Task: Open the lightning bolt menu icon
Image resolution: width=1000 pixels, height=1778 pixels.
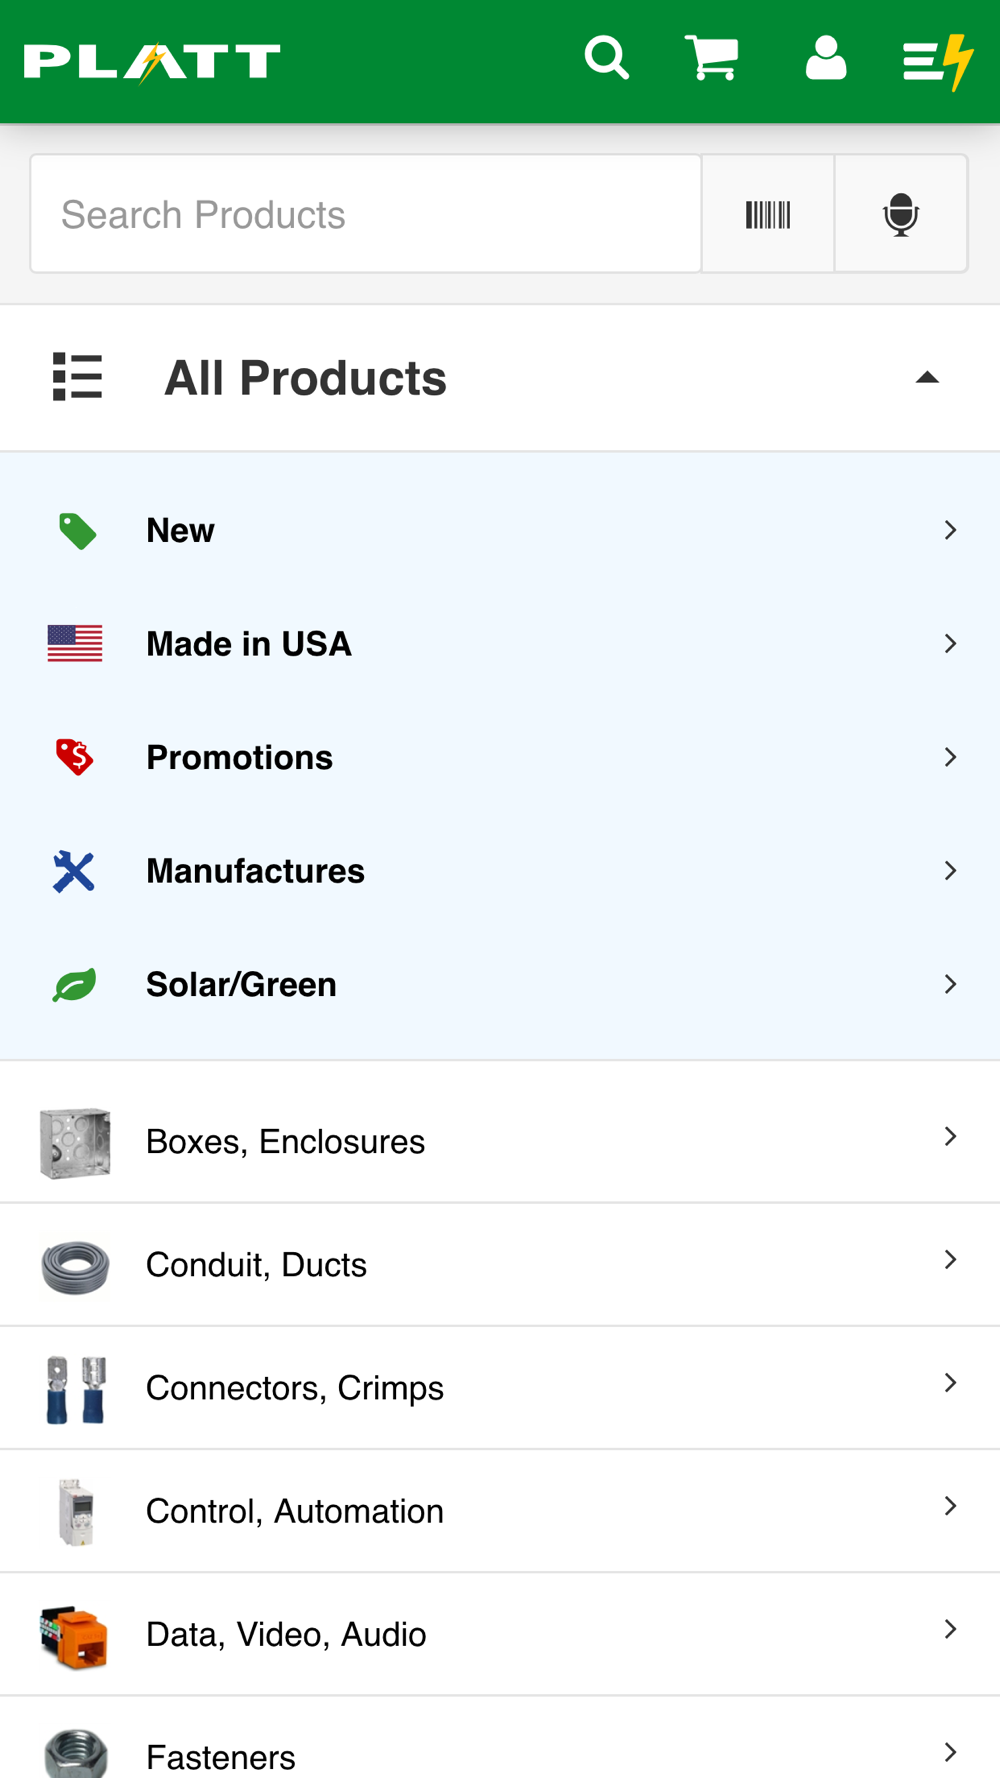Action: pyautogui.click(x=938, y=61)
